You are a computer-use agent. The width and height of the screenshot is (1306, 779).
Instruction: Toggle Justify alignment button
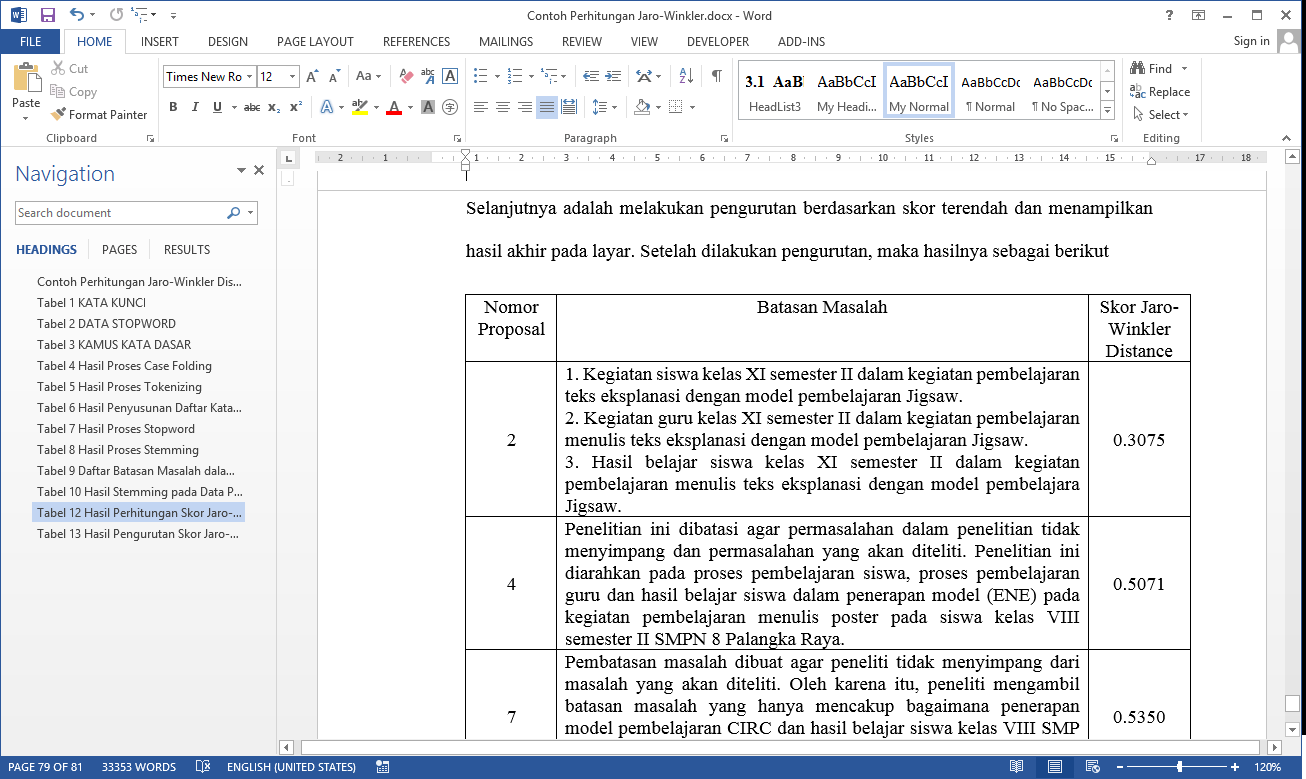tap(546, 107)
